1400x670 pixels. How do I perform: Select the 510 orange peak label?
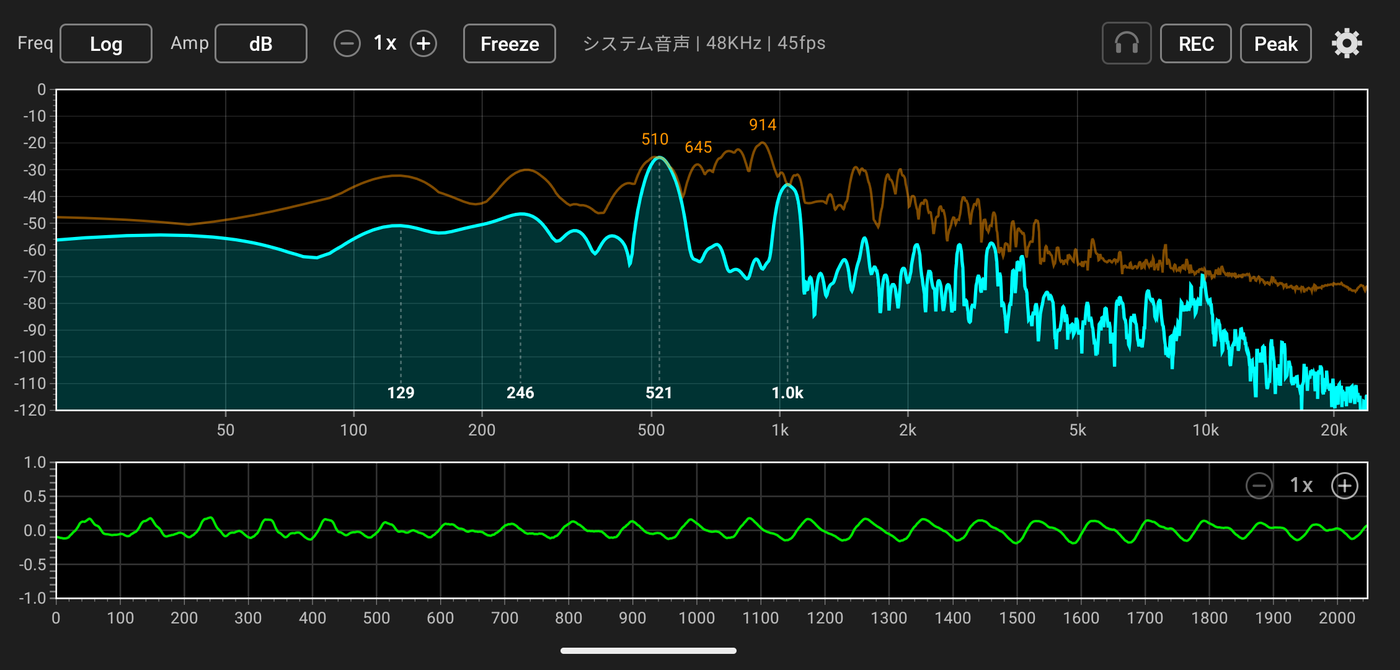coord(655,139)
